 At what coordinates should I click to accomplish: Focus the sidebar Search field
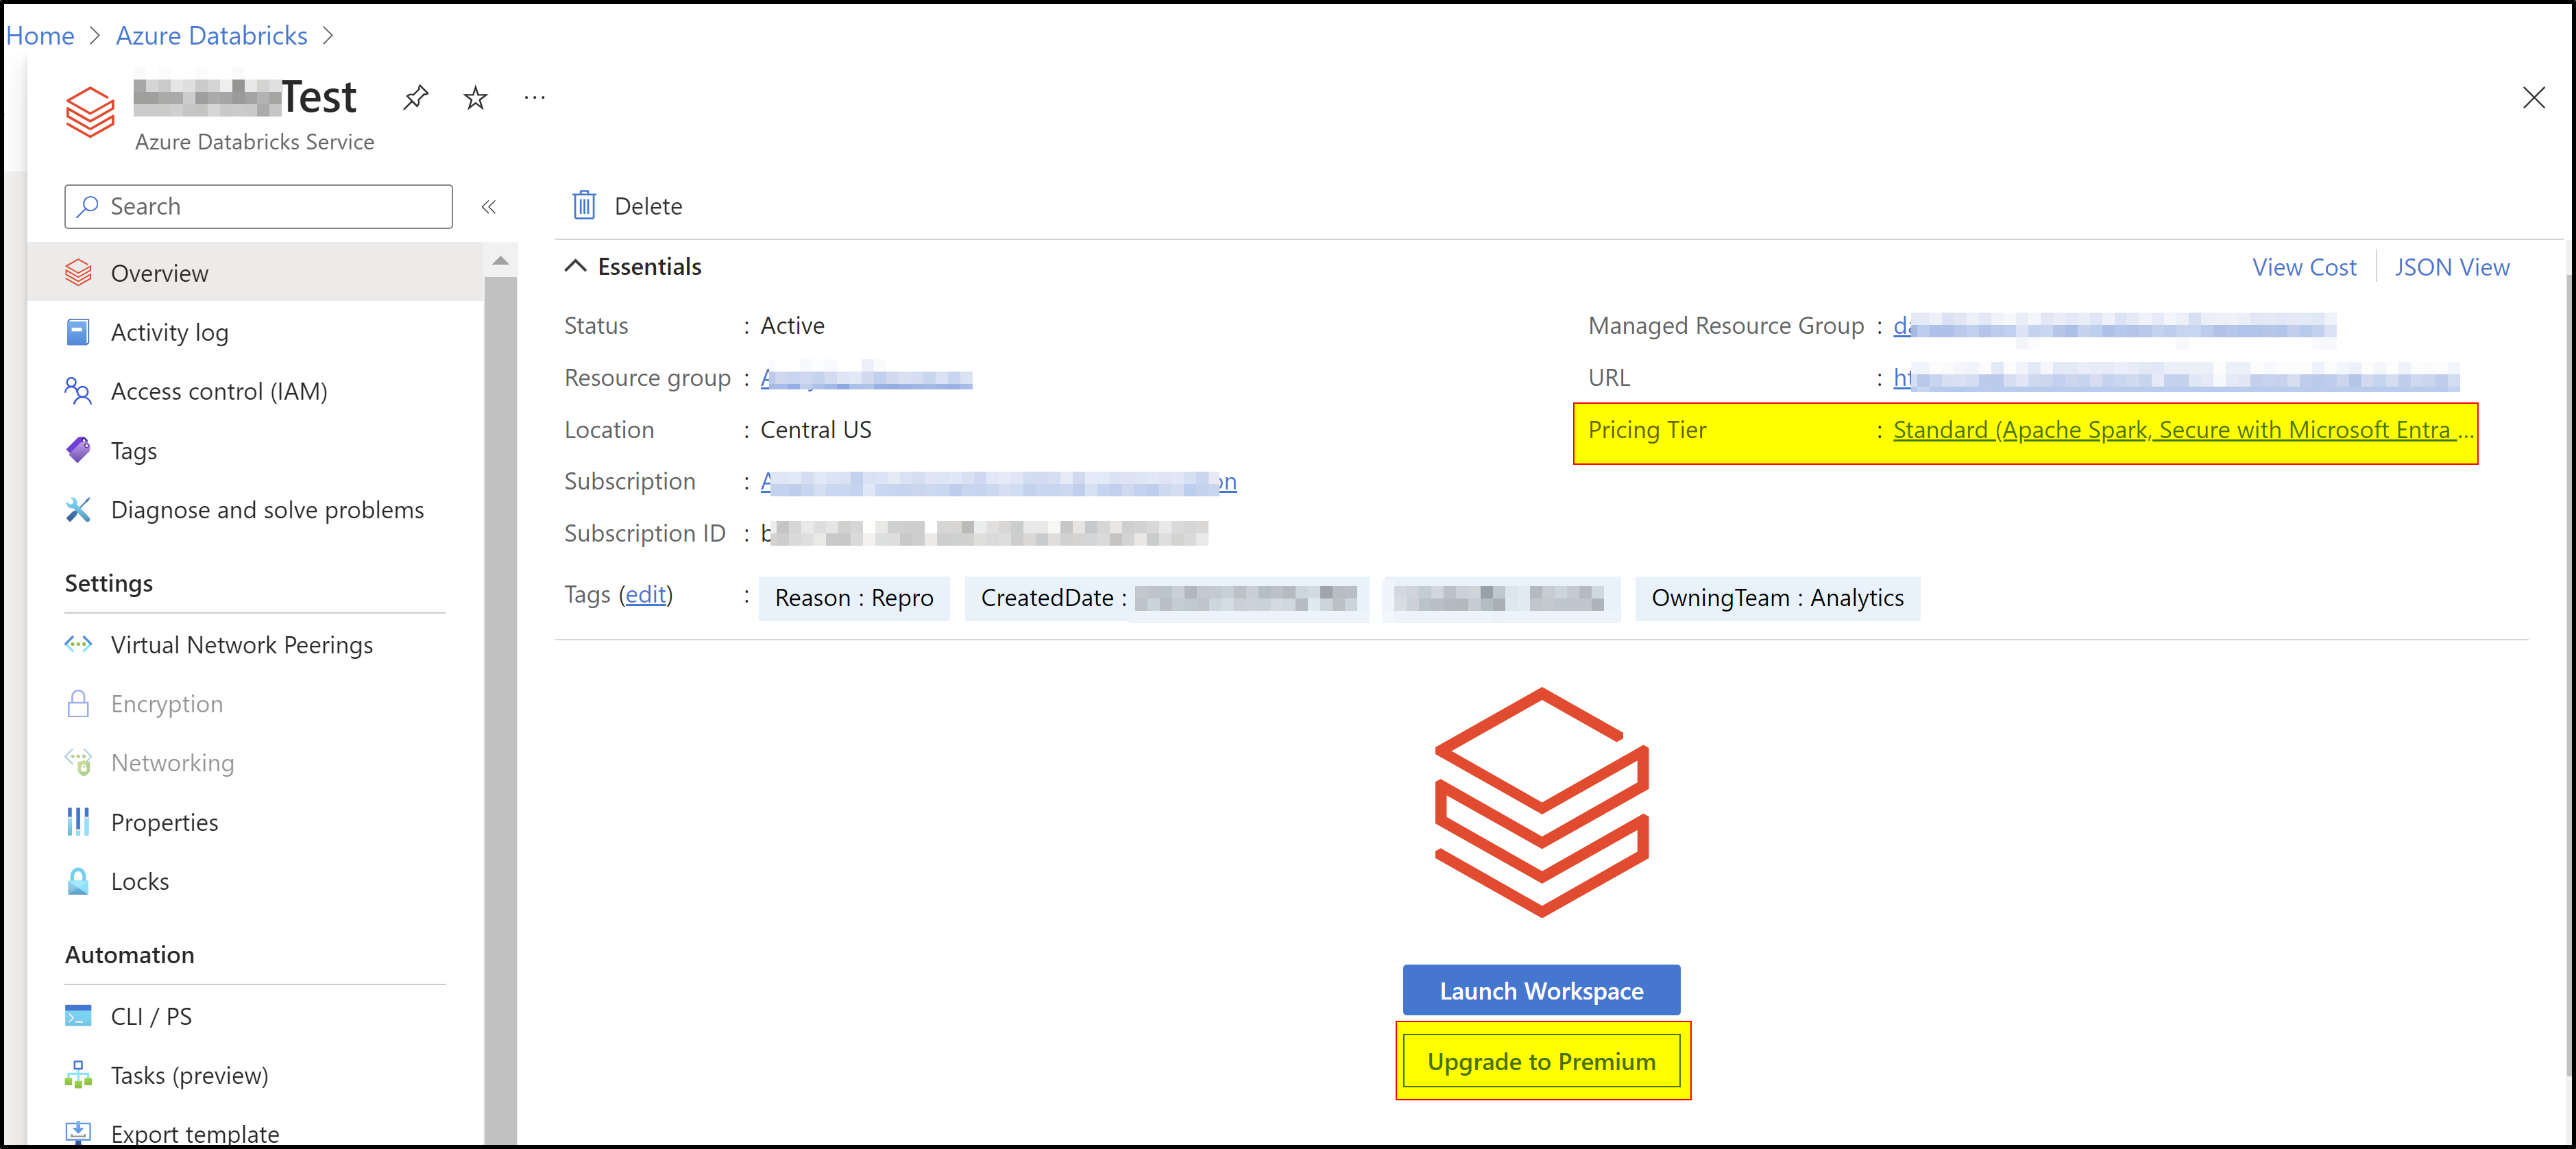(258, 206)
